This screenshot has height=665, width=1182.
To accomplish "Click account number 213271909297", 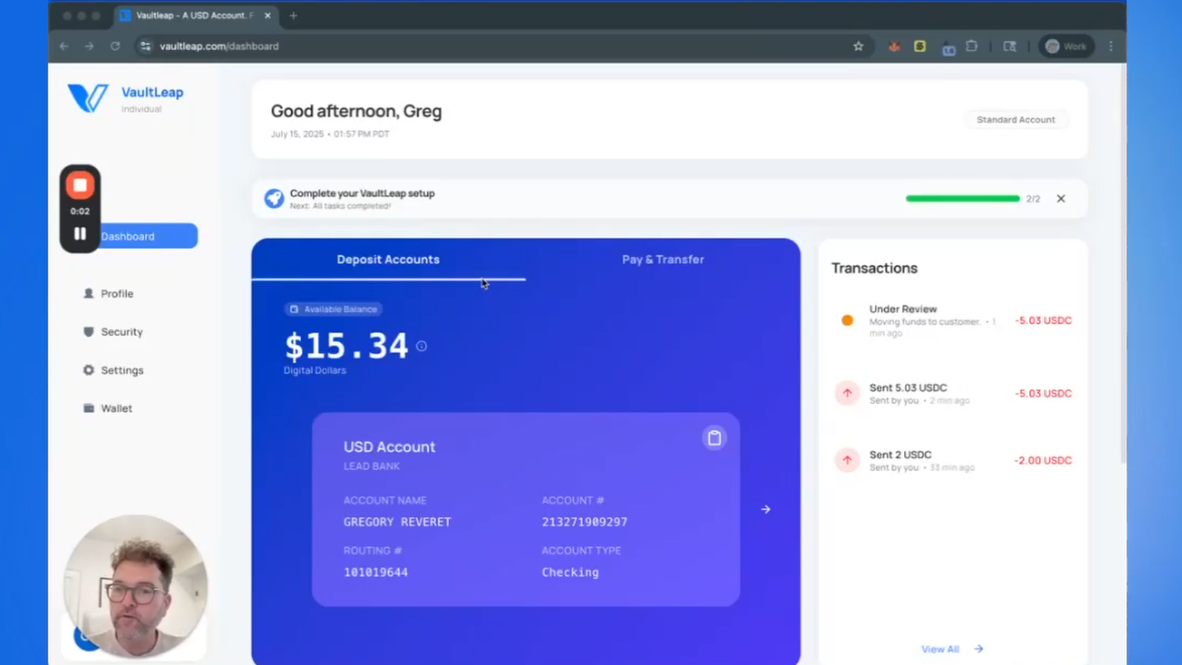I will tap(584, 522).
